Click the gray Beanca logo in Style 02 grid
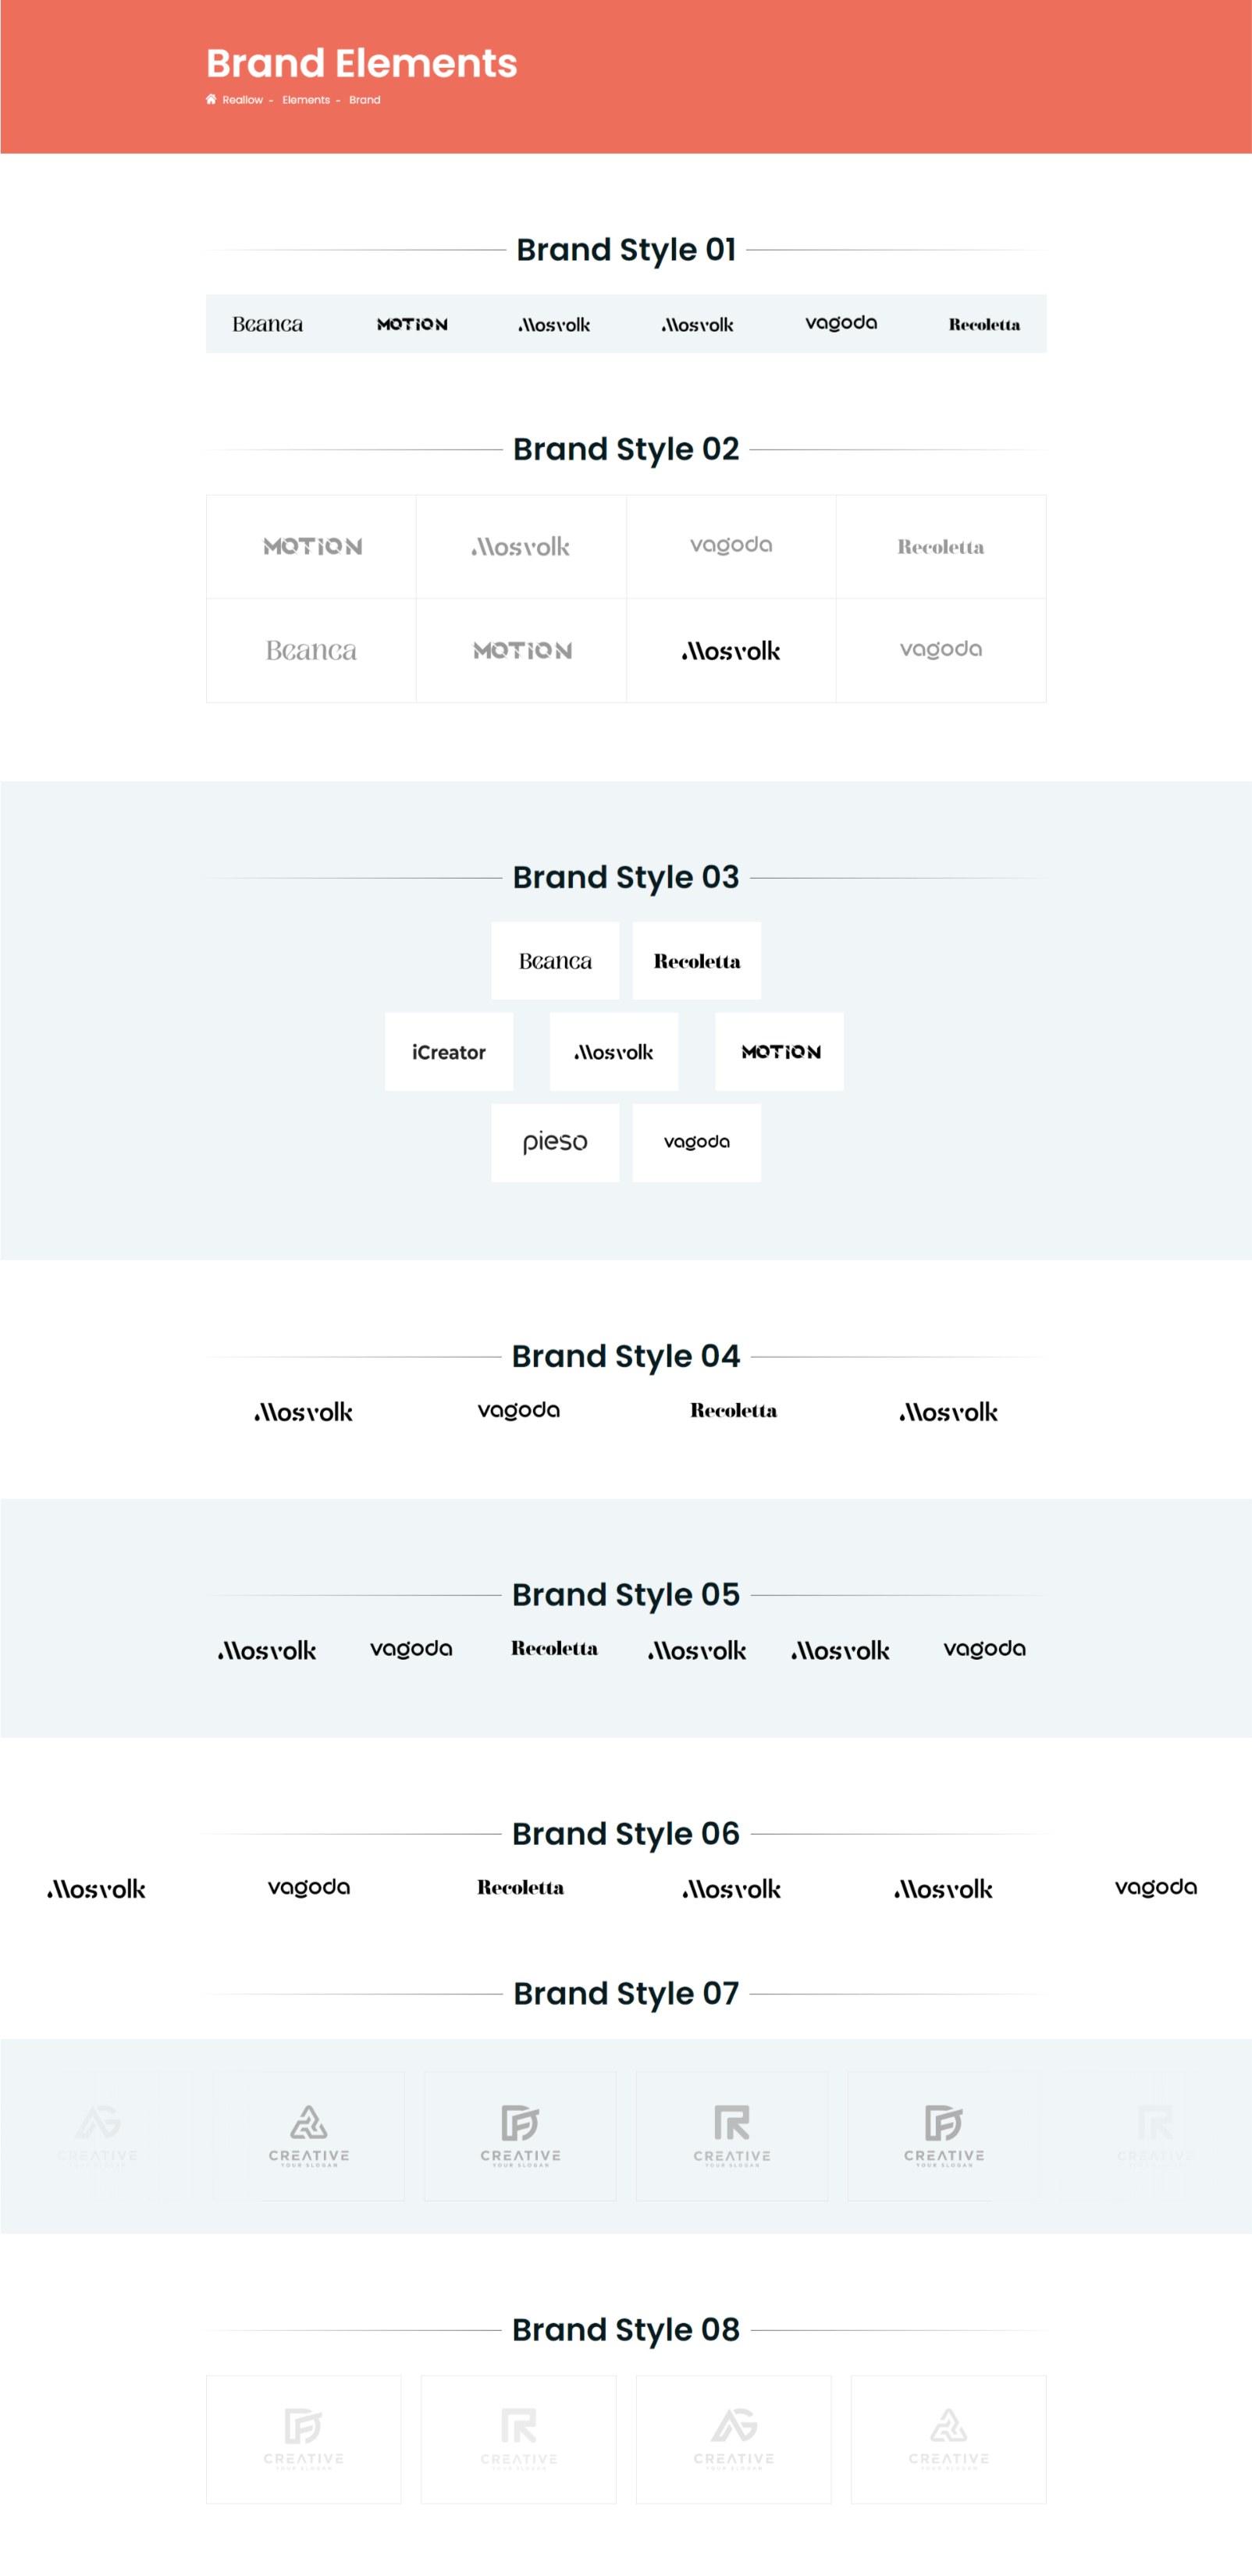The width and height of the screenshot is (1252, 2576). (x=311, y=651)
